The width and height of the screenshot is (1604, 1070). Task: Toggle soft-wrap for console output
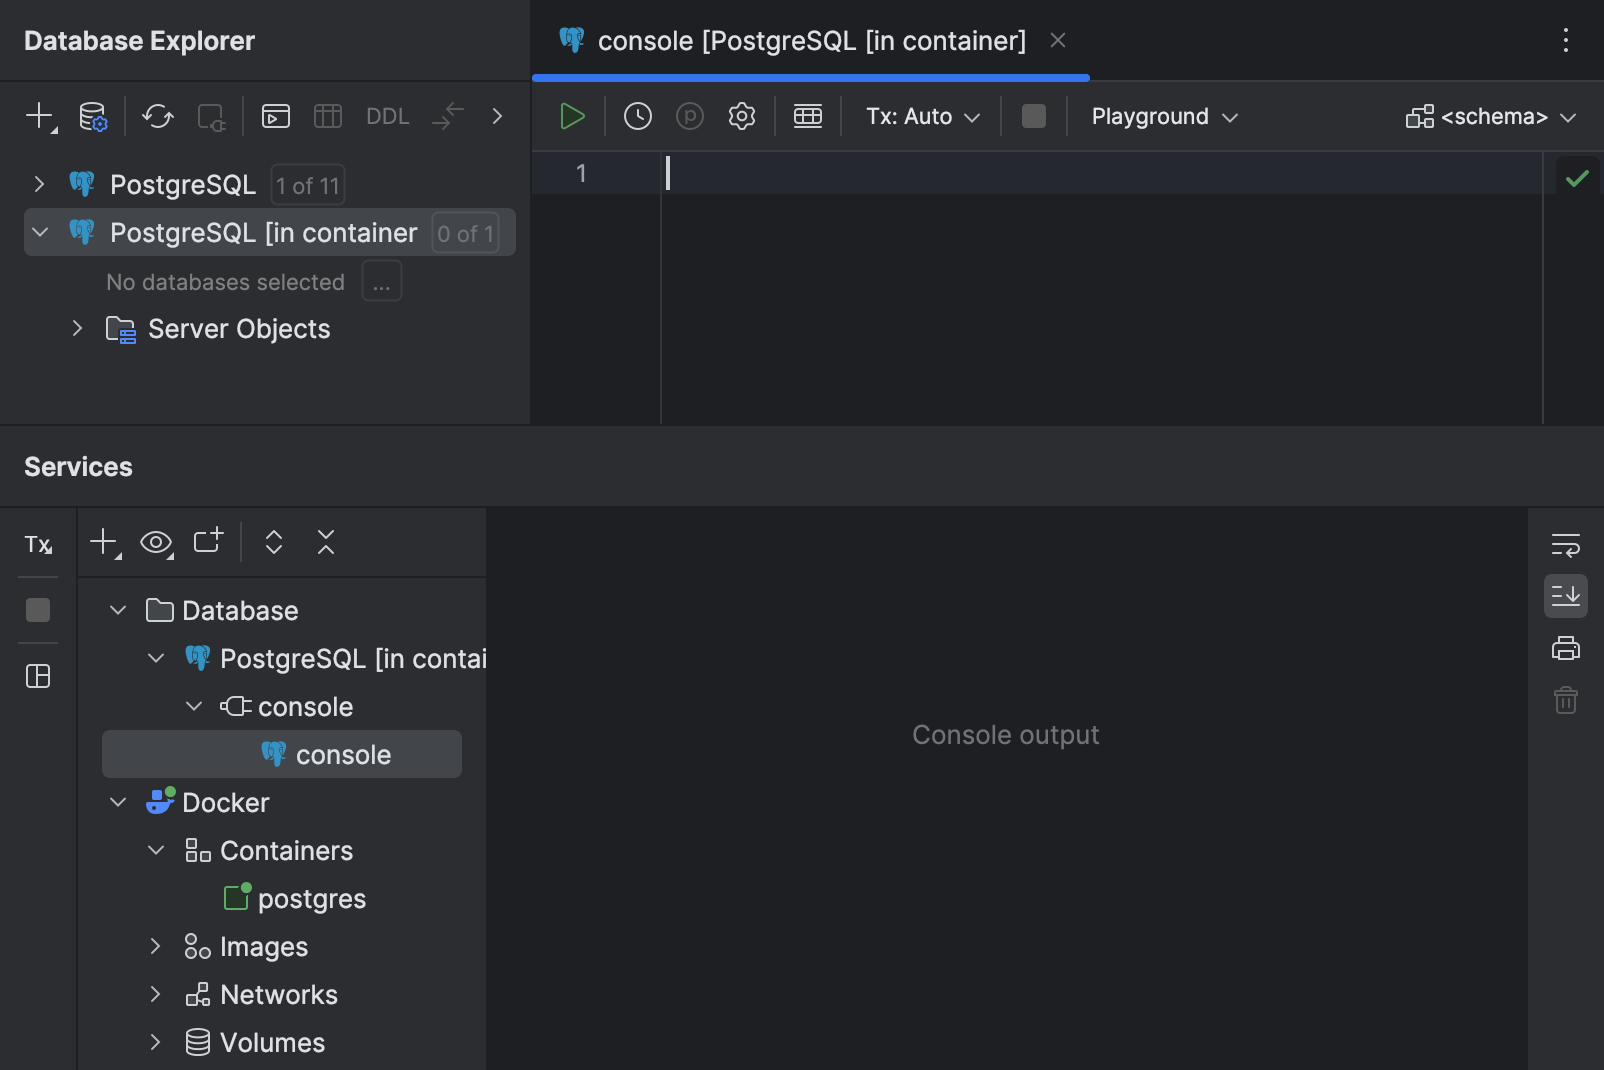coord(1565,544)
